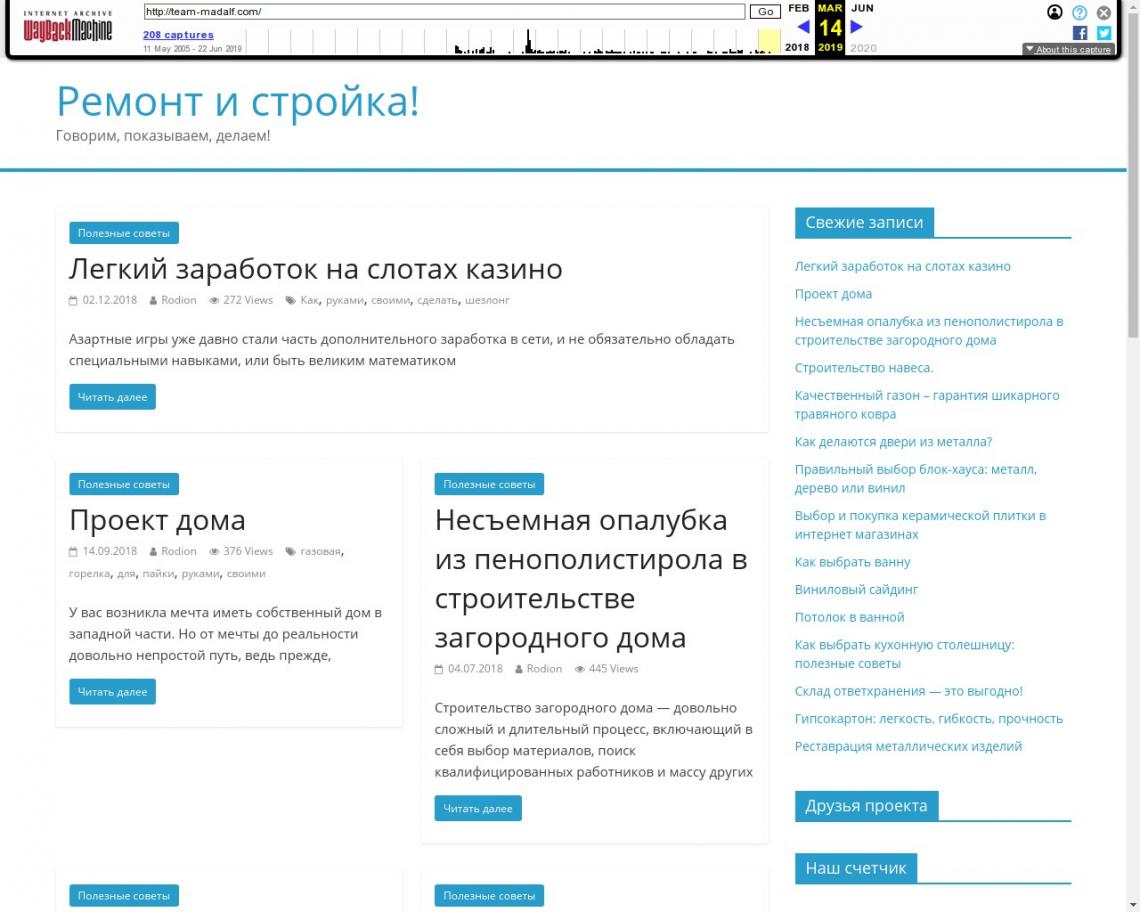Click the highlighted 2019 timeline section
This screenshot has height=912, width=1140.
pos(768,41)
